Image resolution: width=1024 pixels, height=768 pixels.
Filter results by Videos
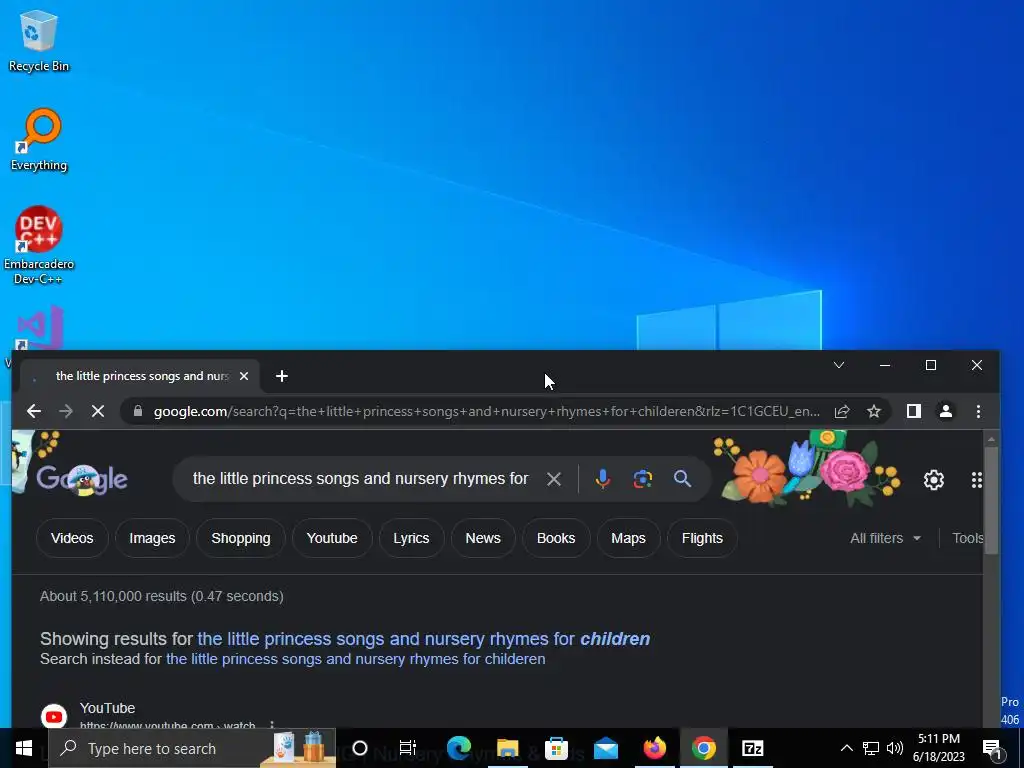click(72, 538)
